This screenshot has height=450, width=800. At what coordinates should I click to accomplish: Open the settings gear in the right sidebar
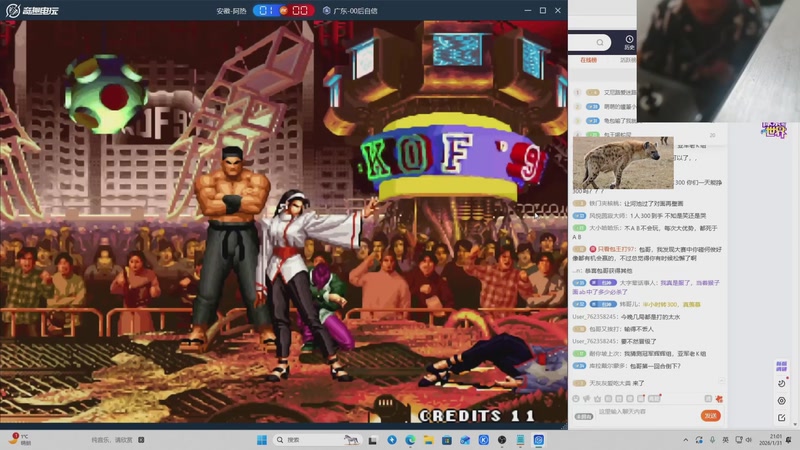pyautogui.click(x=781, y=401)
